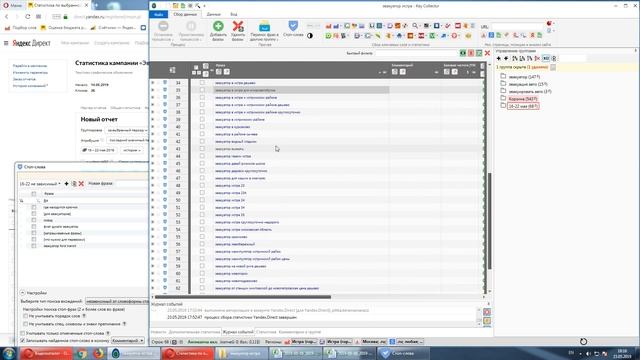Select the '16-22 мая' group in tree

click(x=523, y=106)
